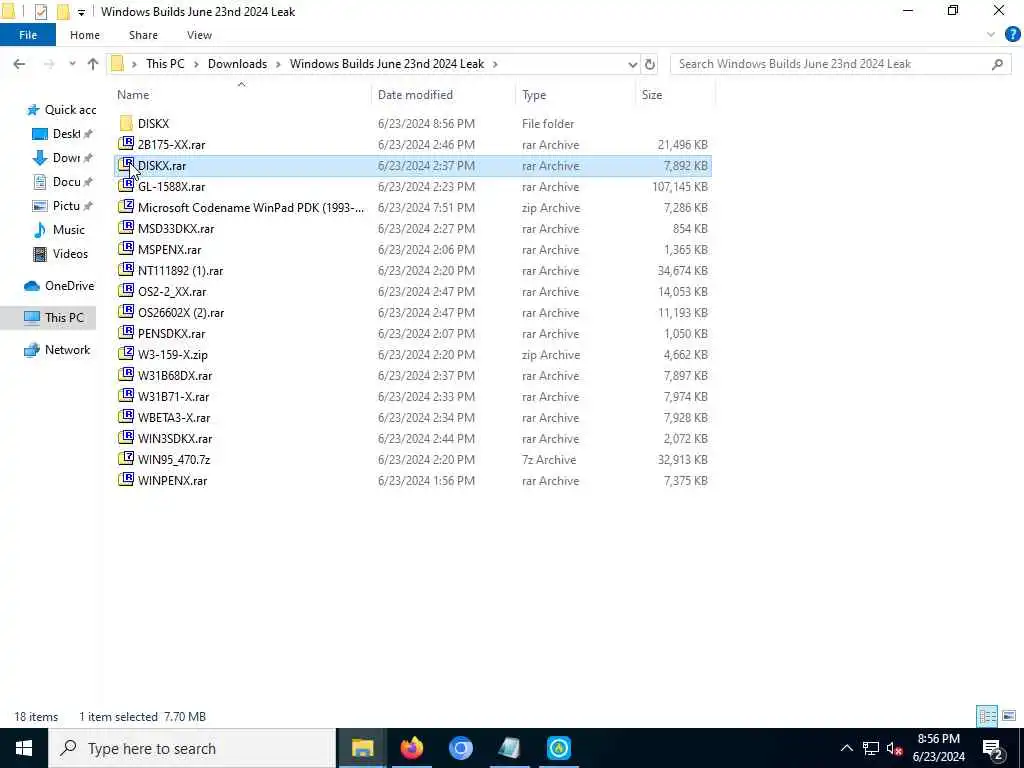This screenshot has width=1024, height=768.
Task: Select the MSPENX.rar archive icon
Action: click(x=126, y=249)
